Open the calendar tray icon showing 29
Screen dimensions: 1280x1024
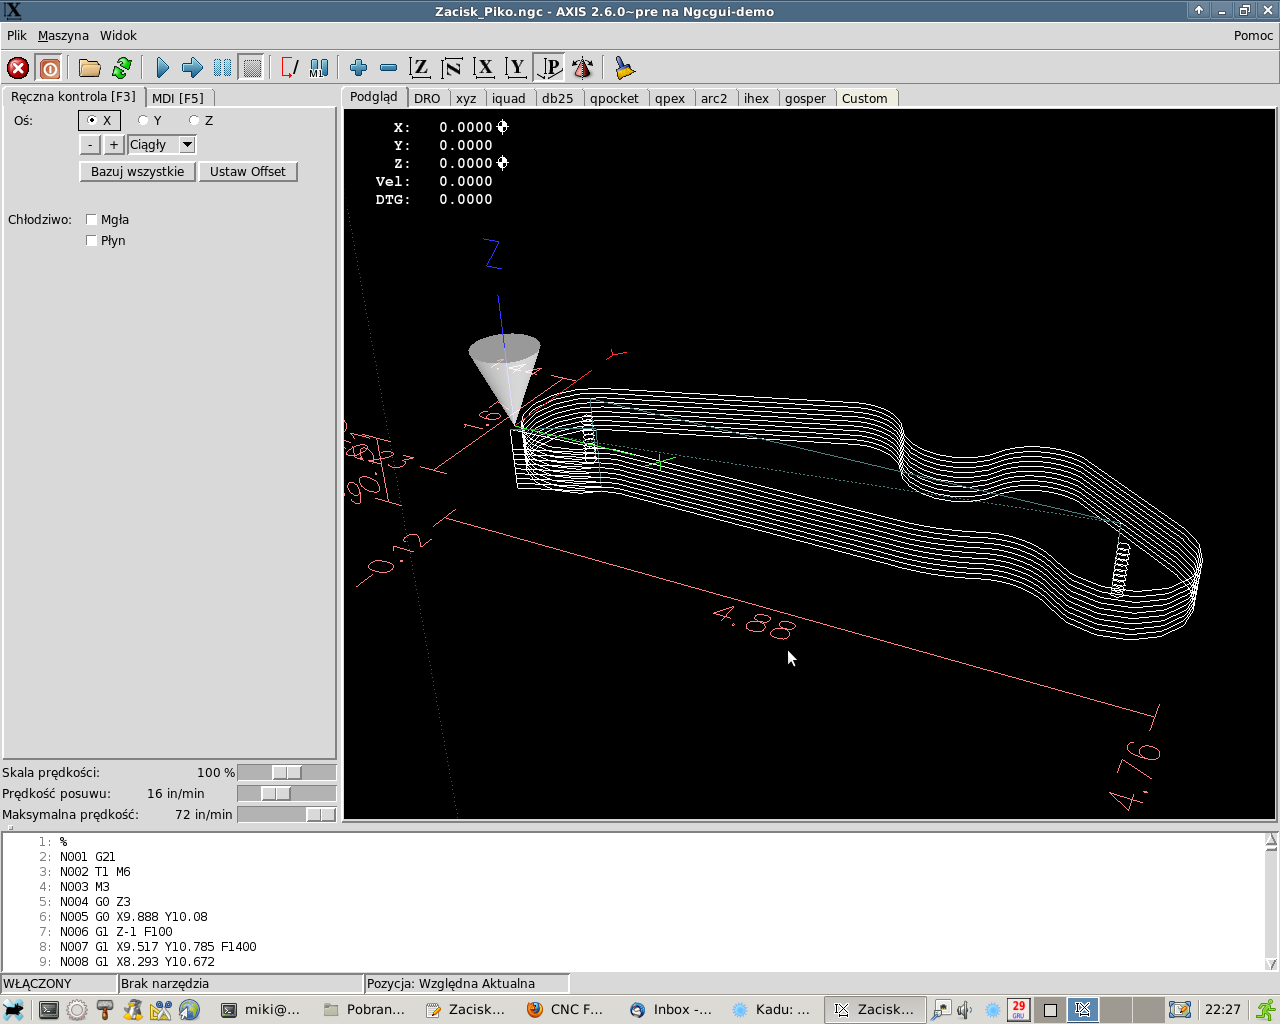point(1018,1010)
